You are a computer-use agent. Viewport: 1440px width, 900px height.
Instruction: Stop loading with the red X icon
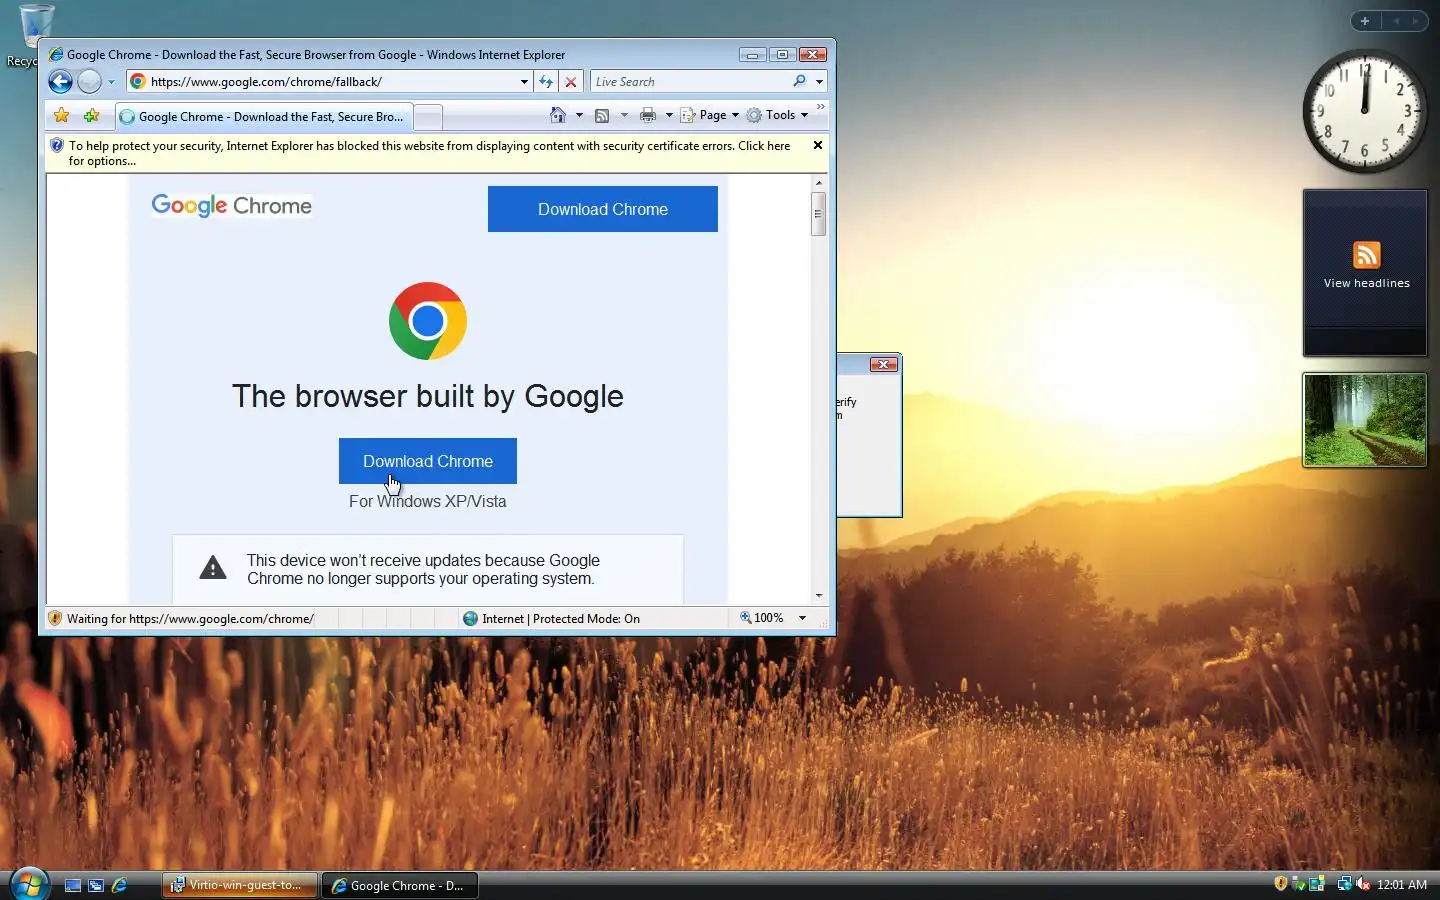pyautogui.click(x=571, y=82)
